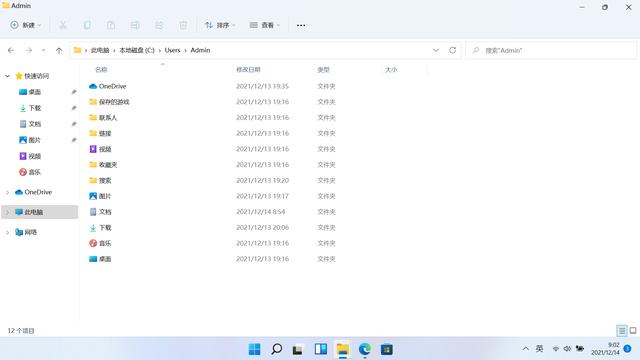Switch to details view in status bar

click(x=622, y=331)
